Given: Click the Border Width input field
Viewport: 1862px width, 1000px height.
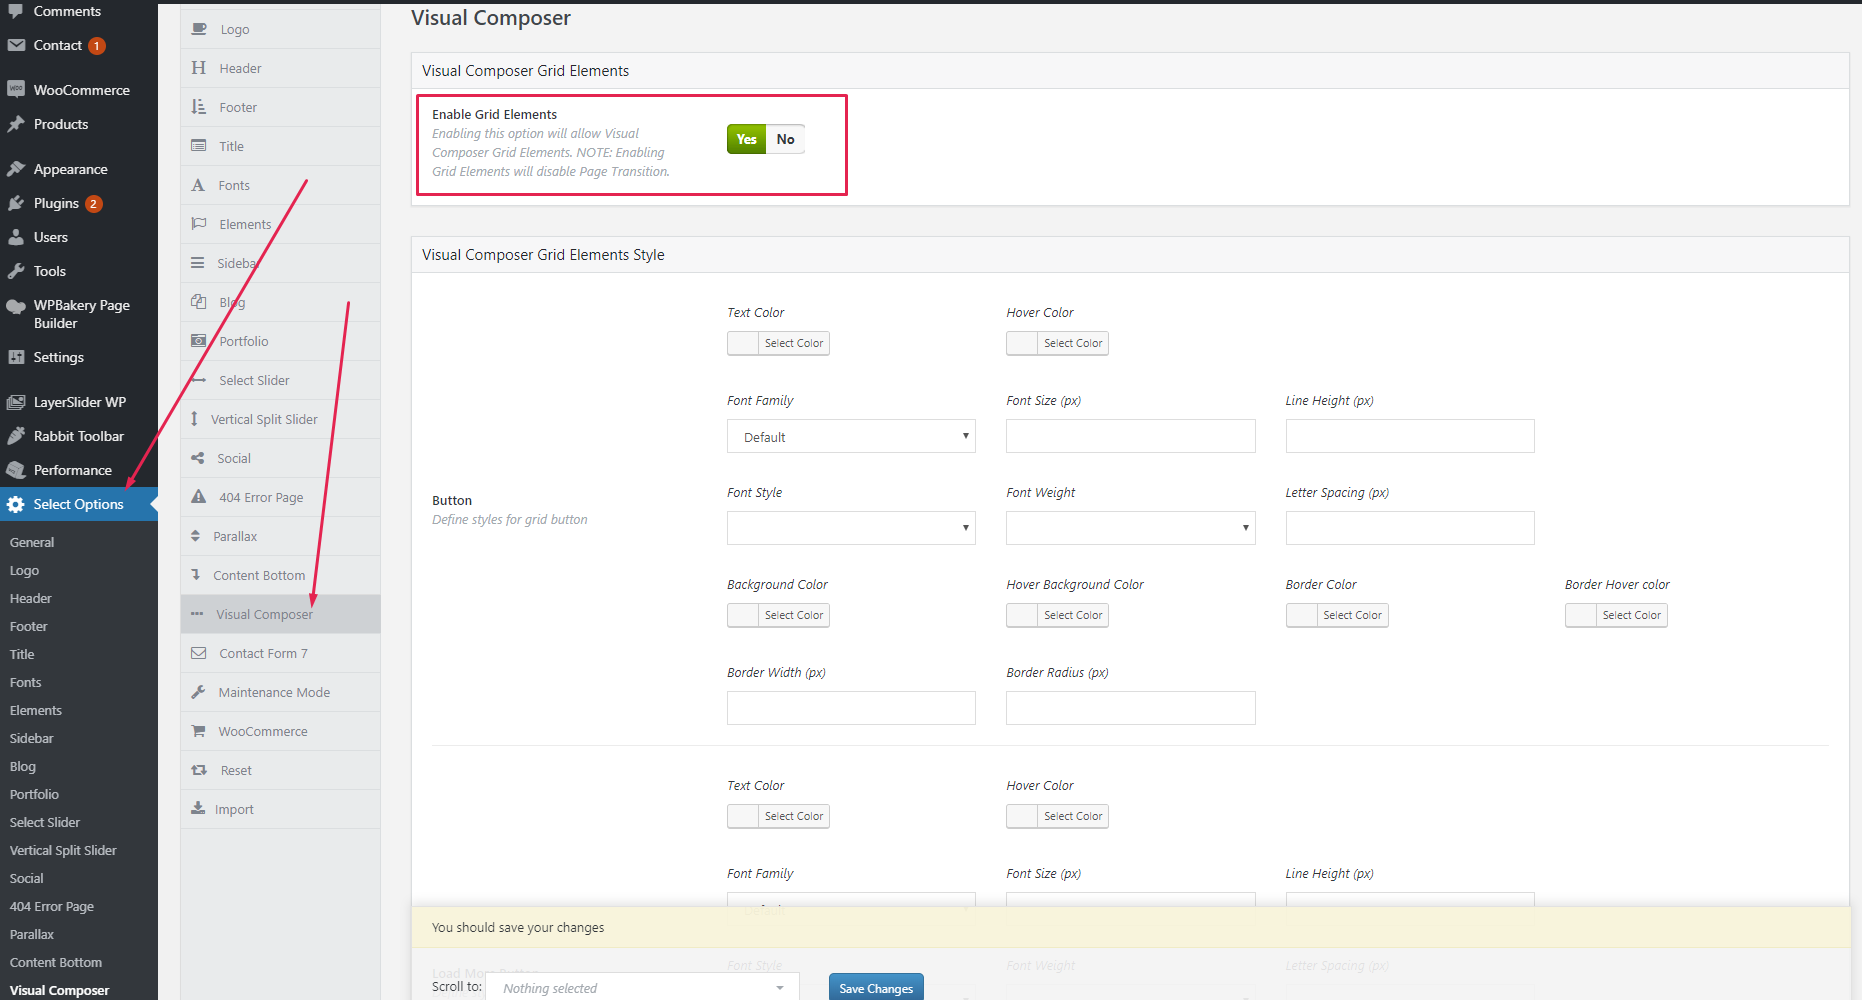Looking at the screenshot, I should click(x=851, y=708).
